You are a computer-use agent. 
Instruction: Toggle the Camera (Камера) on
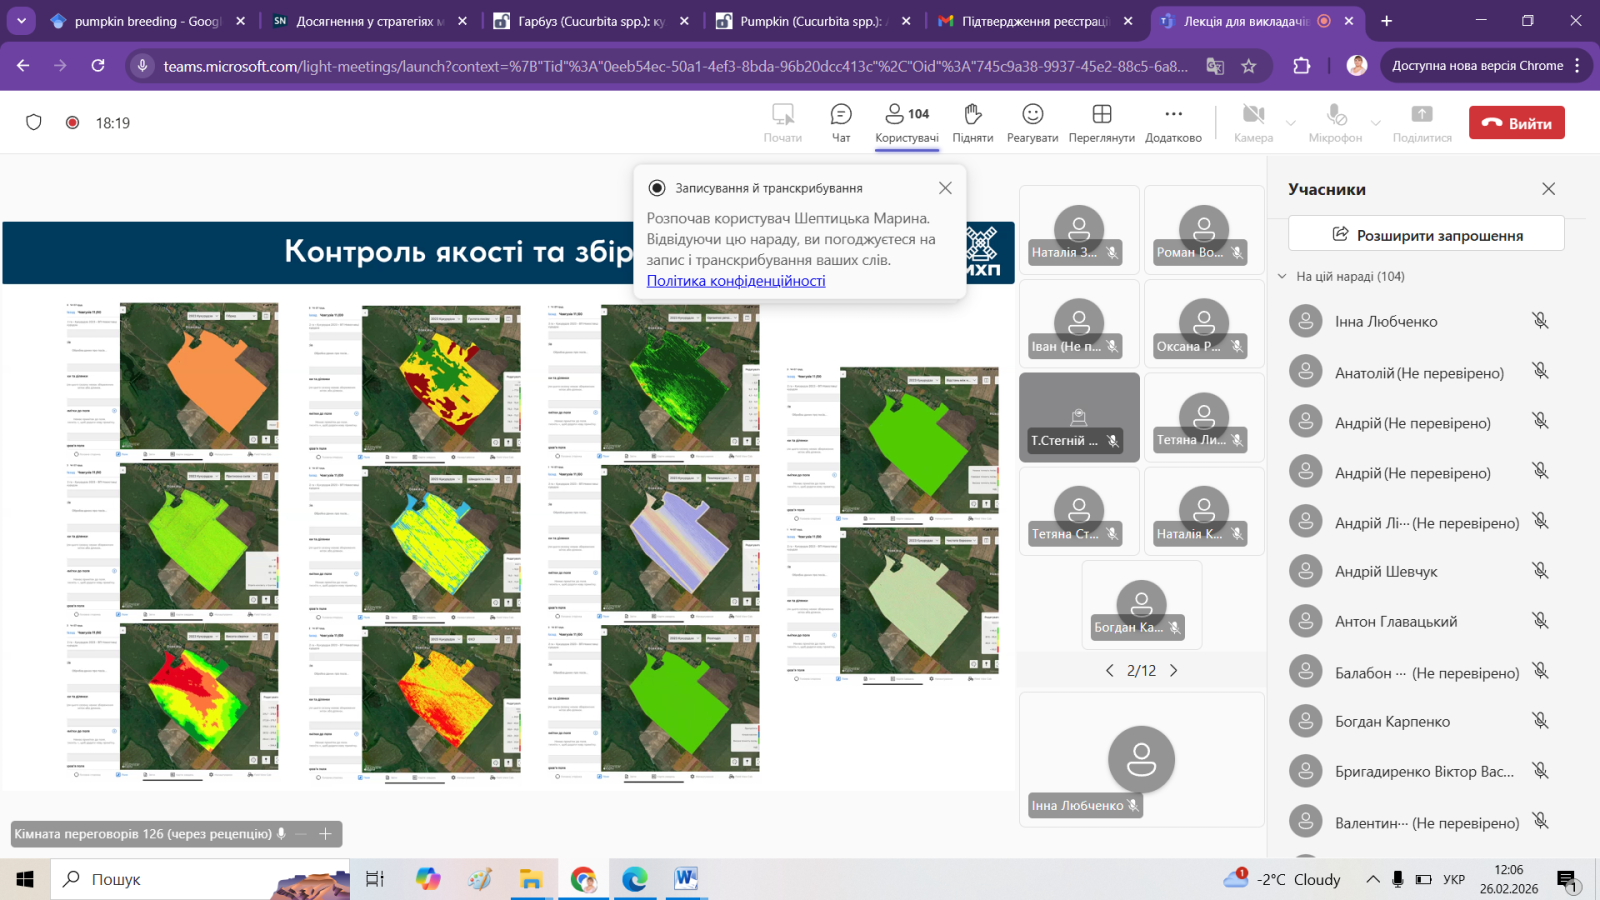(x=1253, y=122)
